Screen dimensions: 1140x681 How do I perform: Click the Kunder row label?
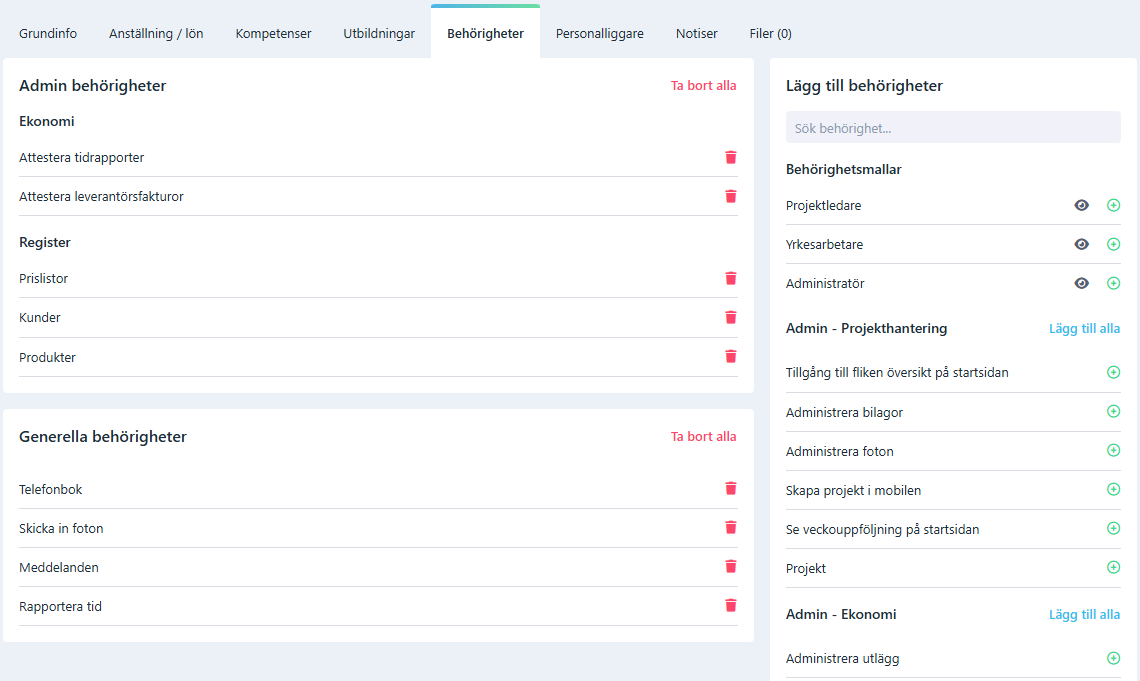[40, 318]
